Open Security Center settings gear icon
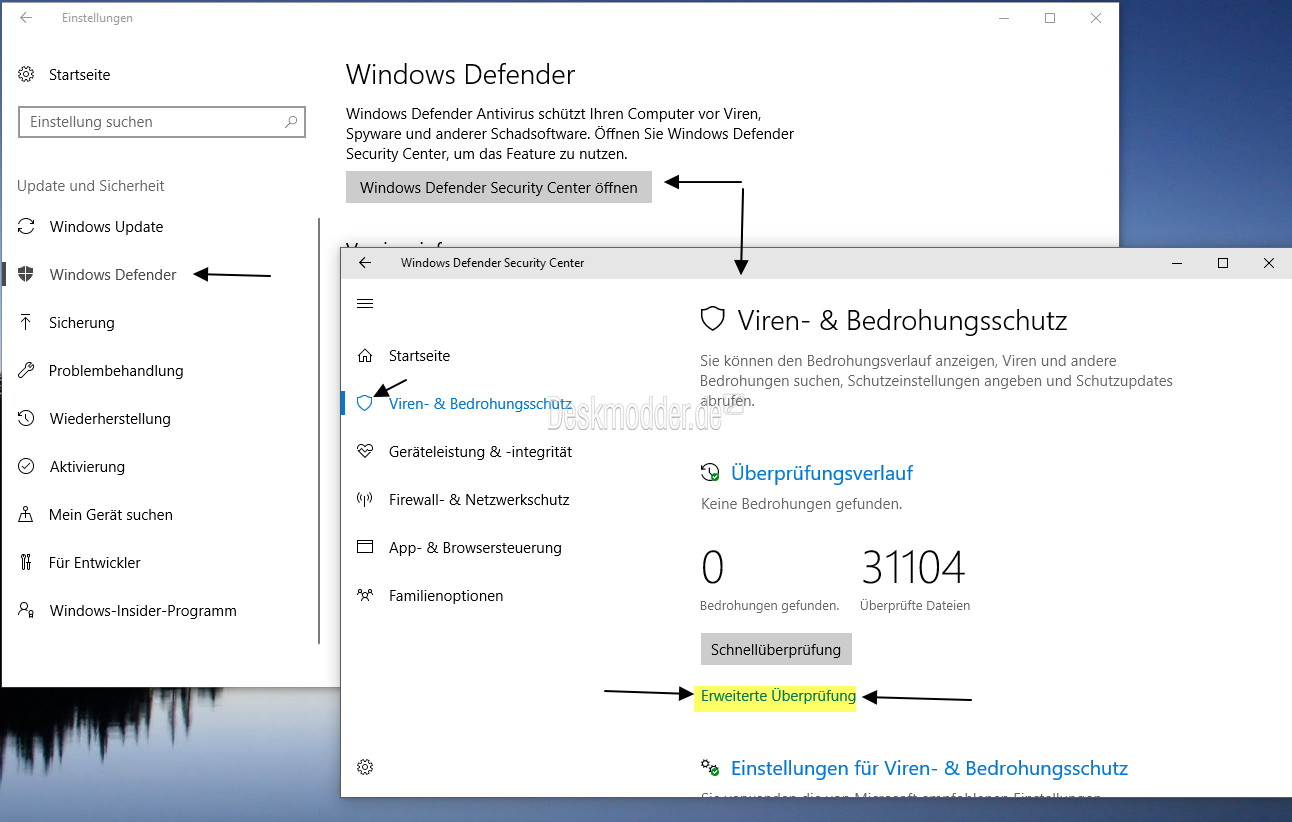 (x=365, y=767)
